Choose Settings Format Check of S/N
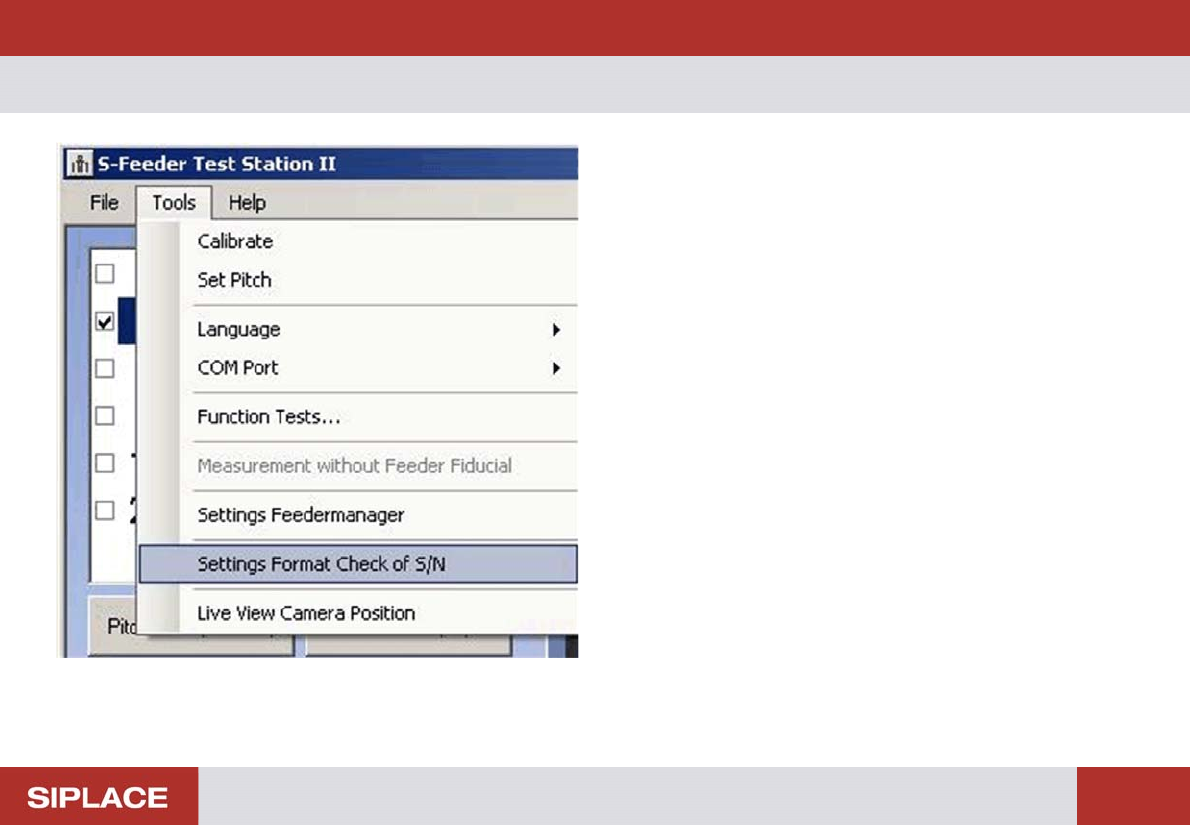This screenshot has height=825, width=1190. (x=357, y=564)
